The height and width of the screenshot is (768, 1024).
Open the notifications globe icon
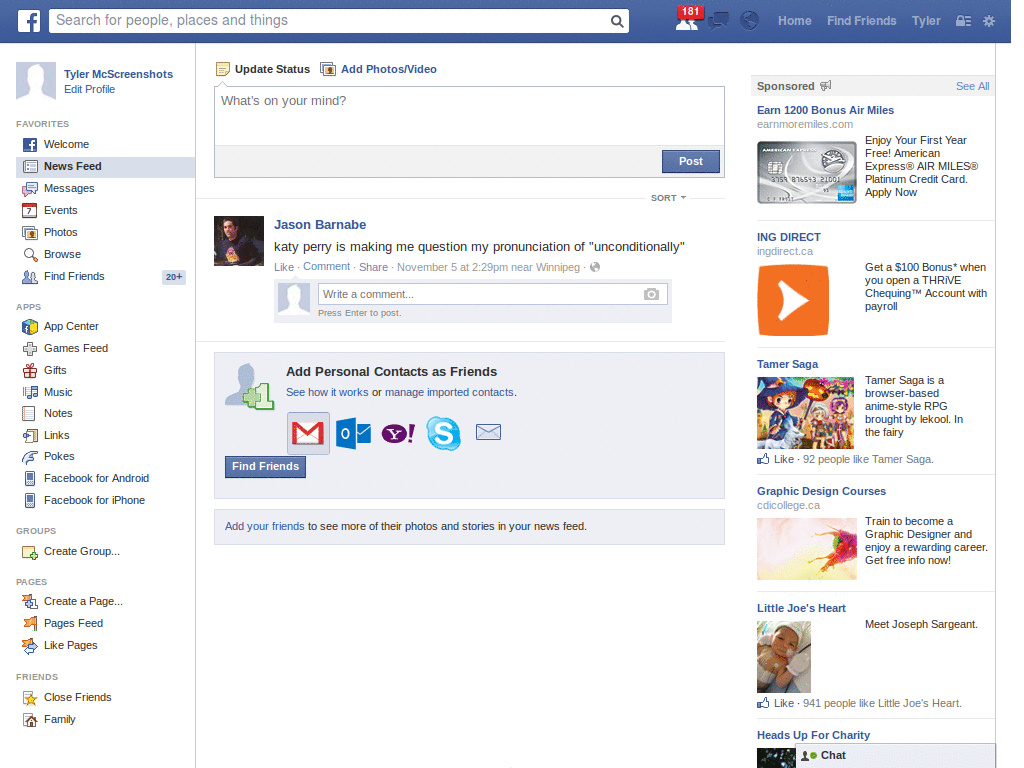point(749,21)
